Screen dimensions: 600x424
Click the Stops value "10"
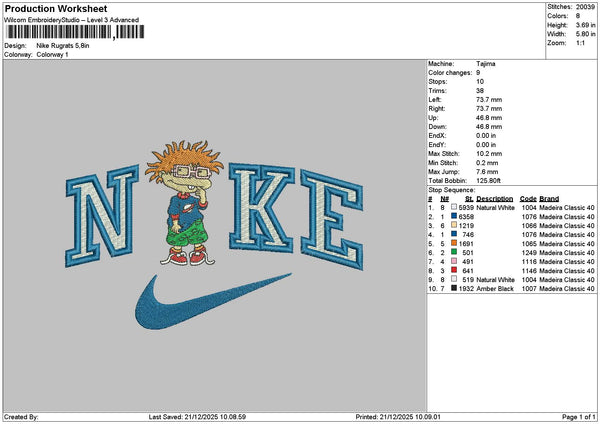(480, 82)
